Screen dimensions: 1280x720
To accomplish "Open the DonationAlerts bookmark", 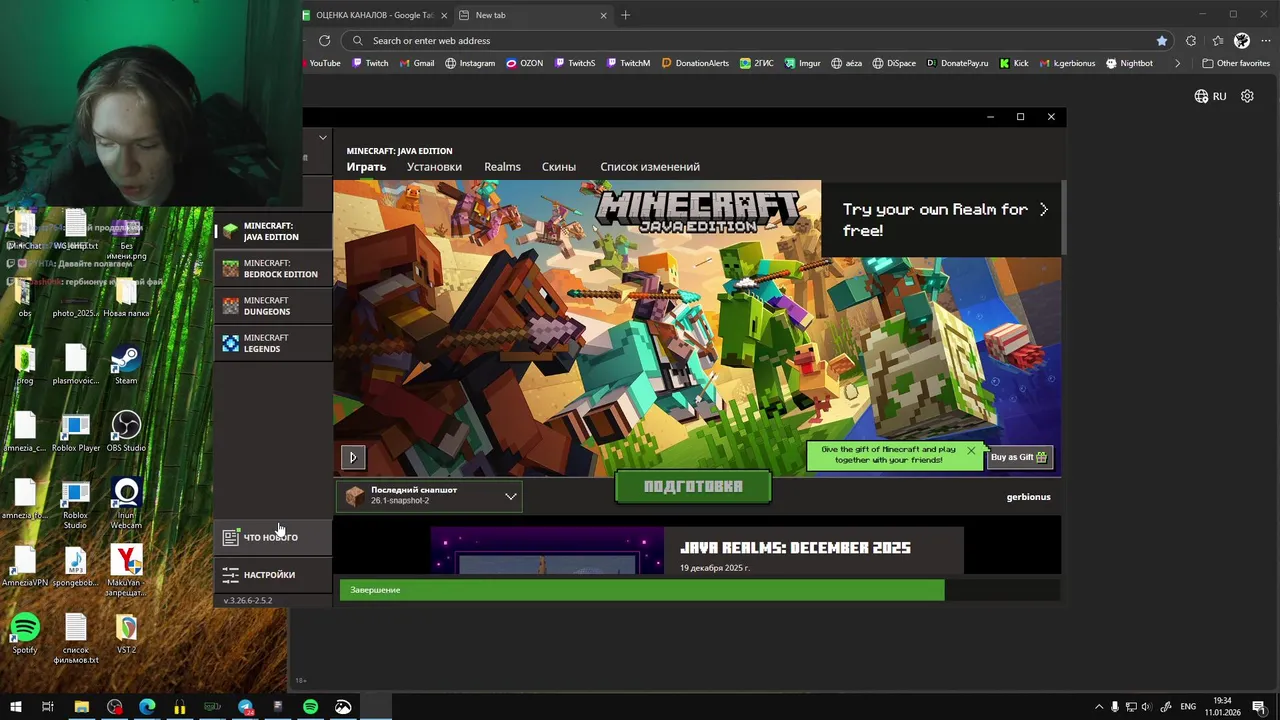I will (x=695, y=63).
